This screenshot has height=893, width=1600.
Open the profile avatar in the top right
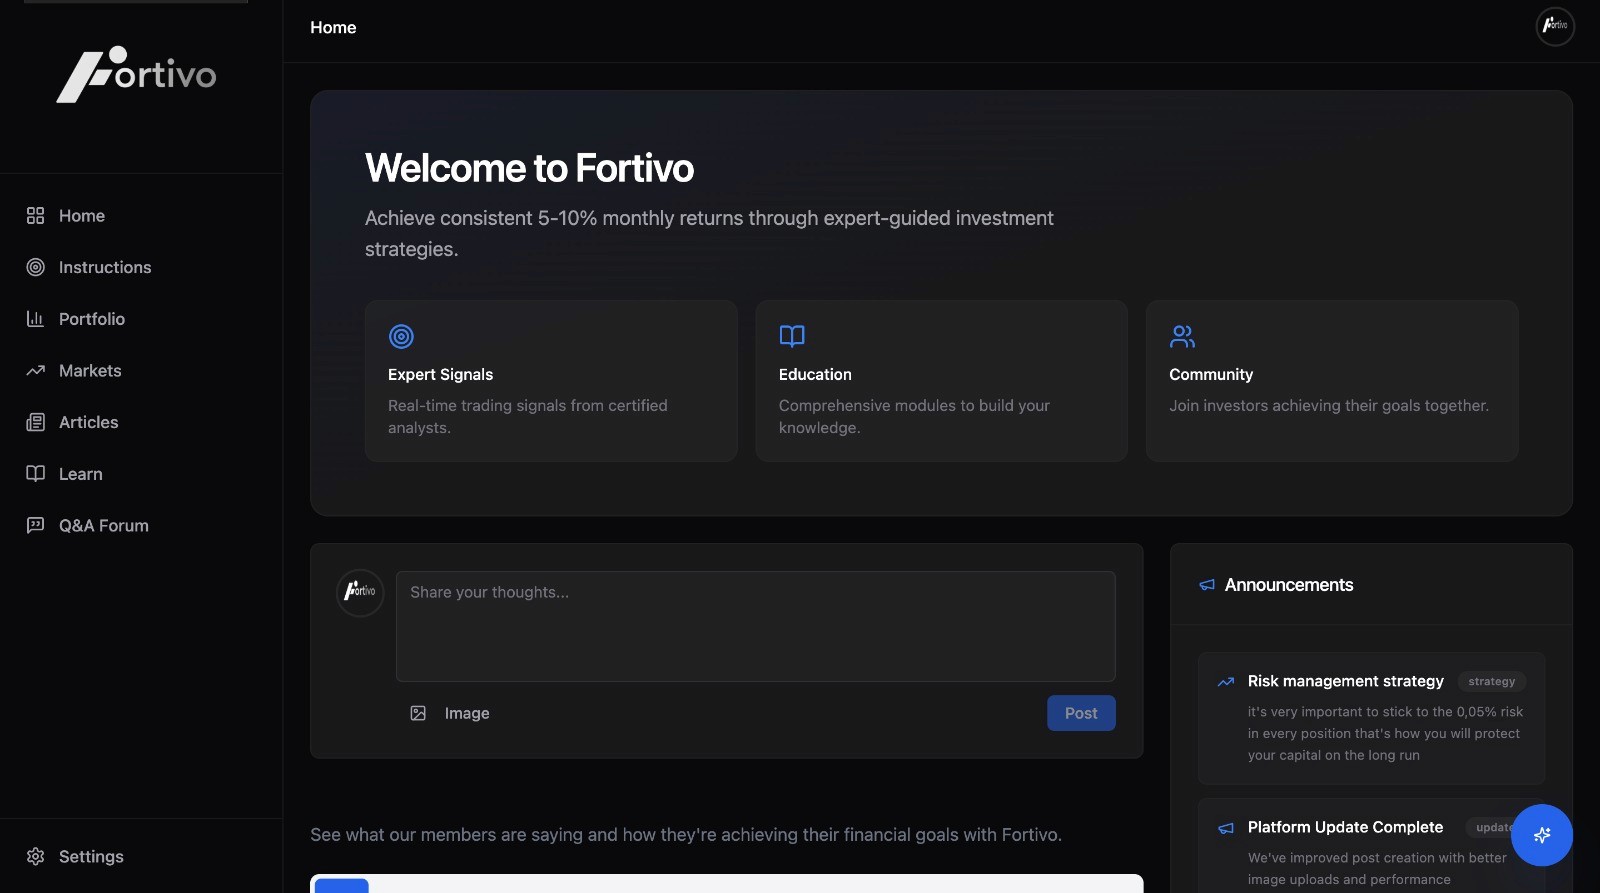tap(1555, 26)
